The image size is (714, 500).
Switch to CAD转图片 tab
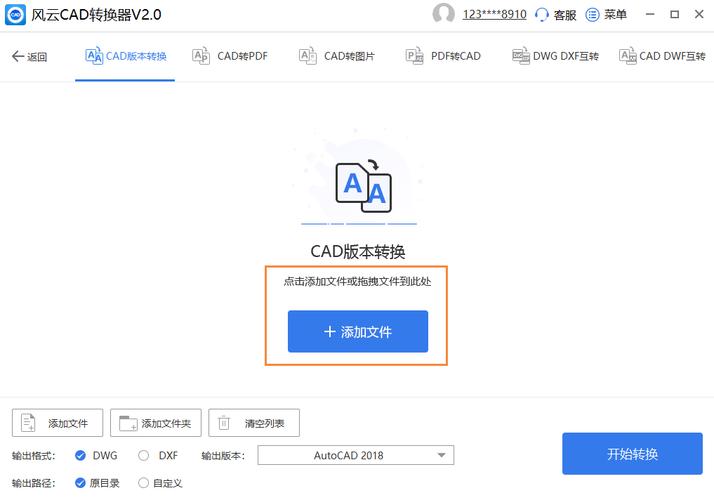click(x=337, y=56)
